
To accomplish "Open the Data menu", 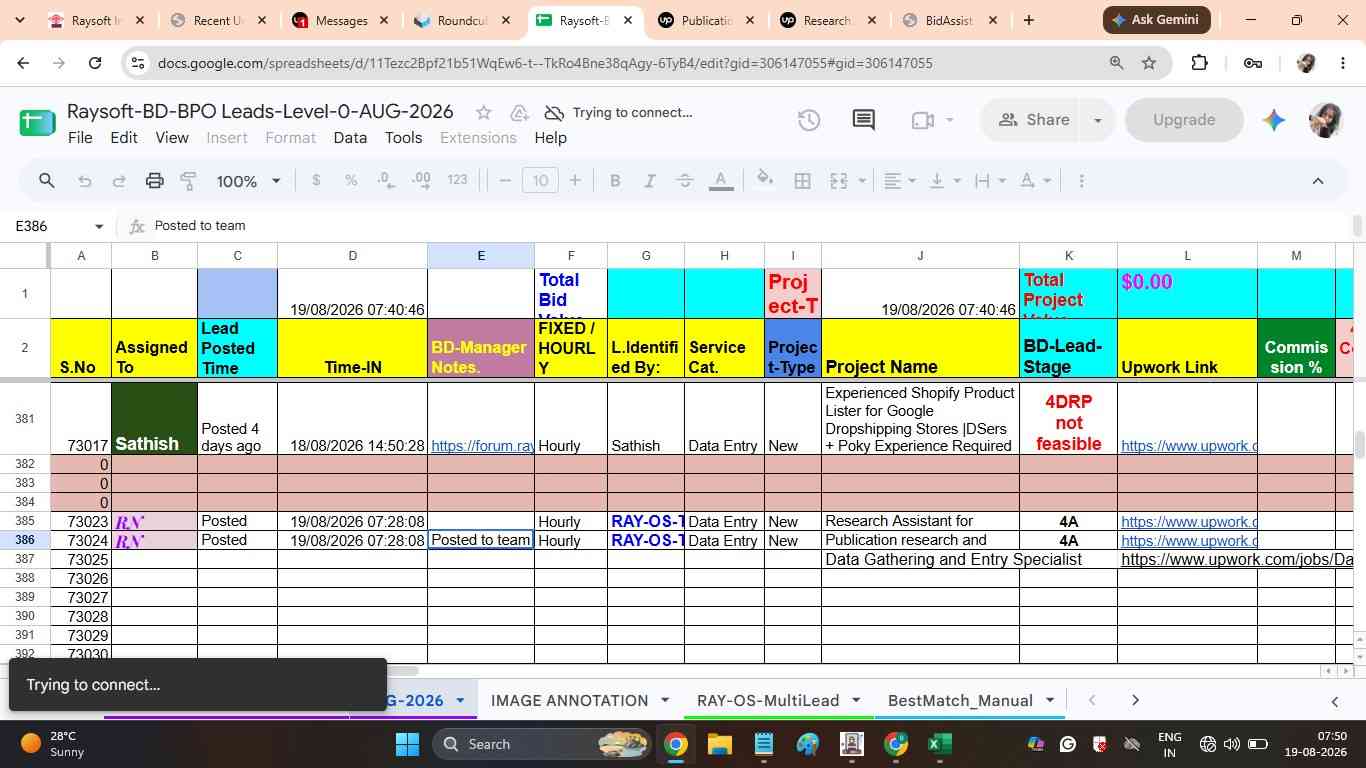I will tap(350, 138).
